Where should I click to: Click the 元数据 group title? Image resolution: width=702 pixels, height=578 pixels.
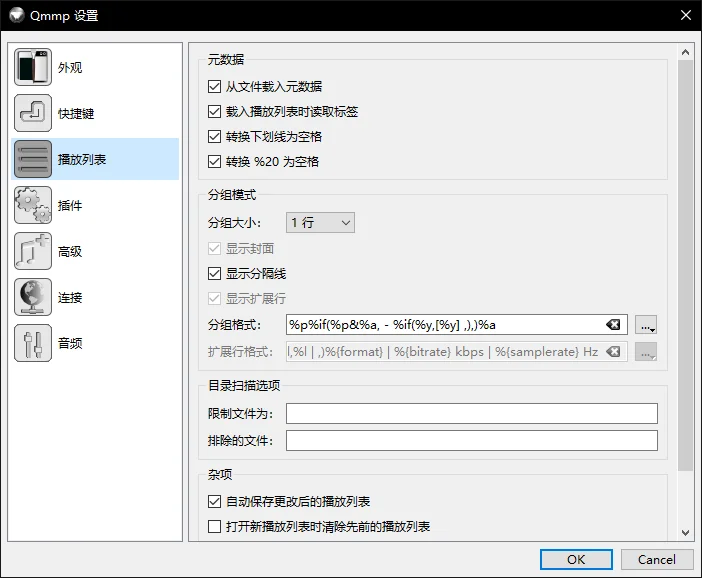226,60
